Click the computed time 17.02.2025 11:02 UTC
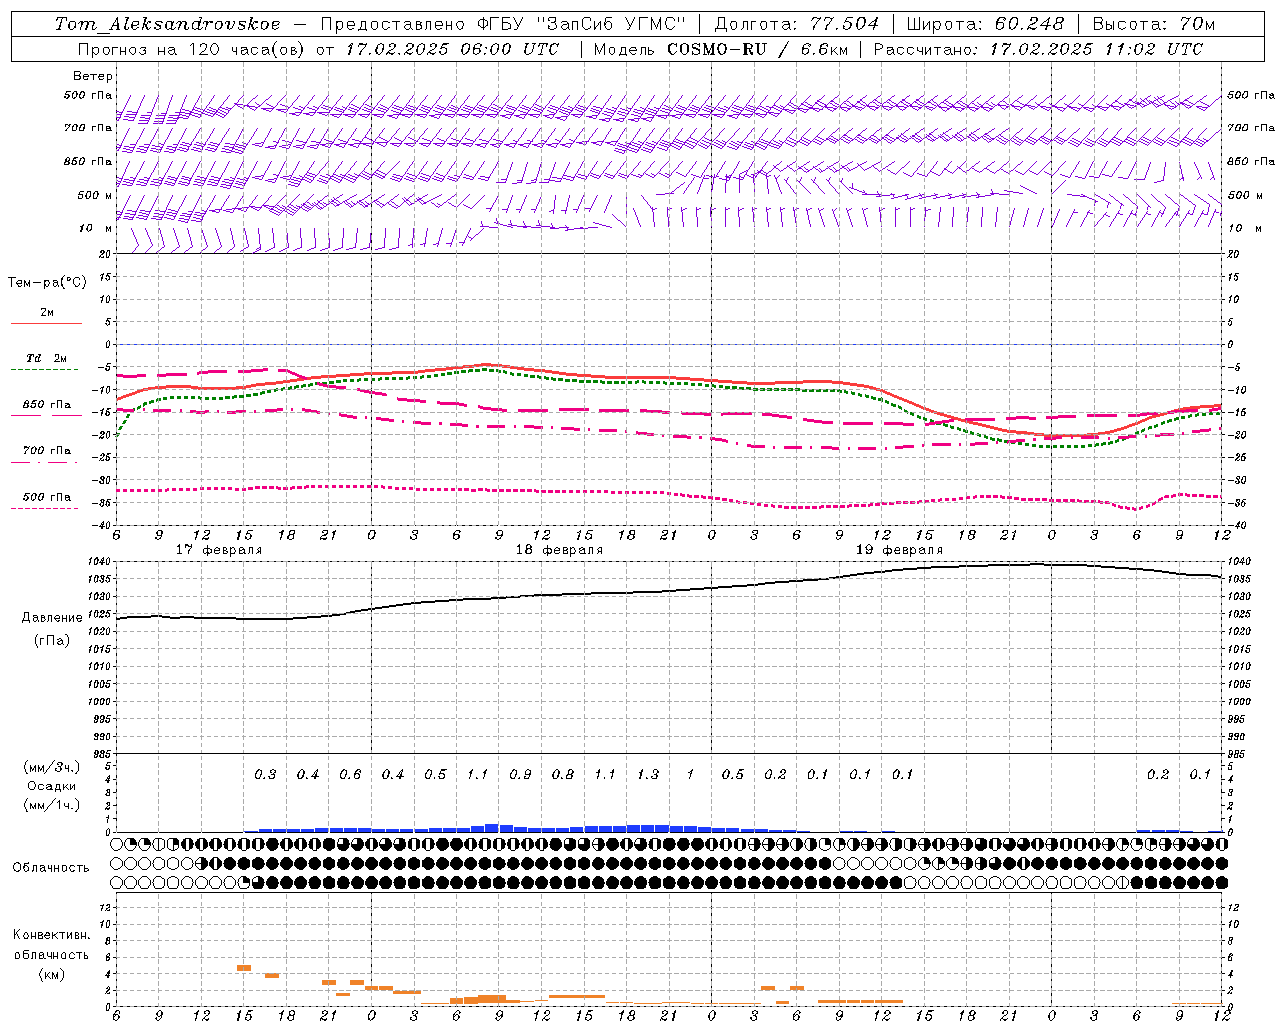1280x1024 pixels. (1096, 49)
